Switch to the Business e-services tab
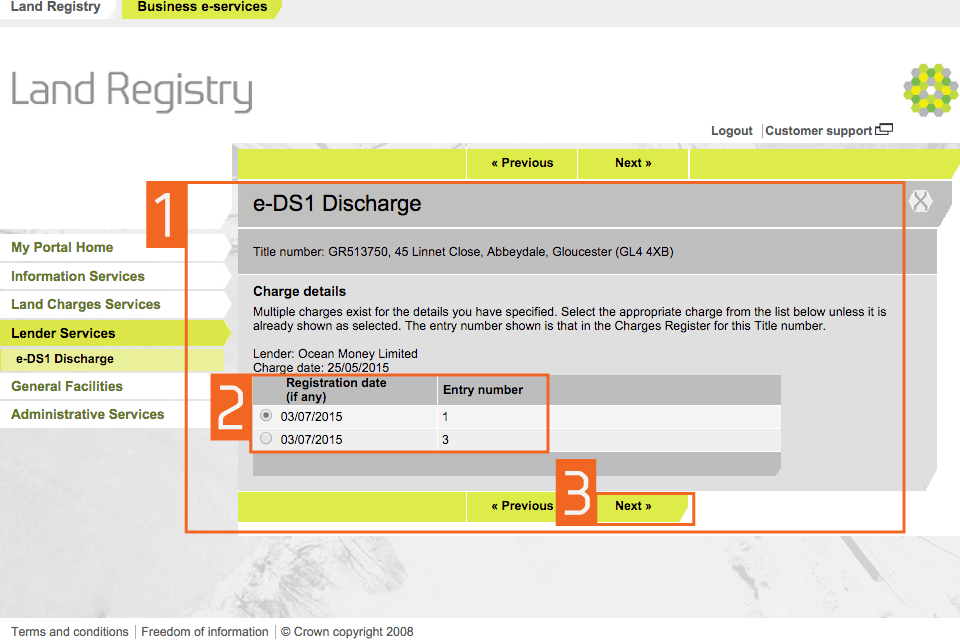 [202, 8]
